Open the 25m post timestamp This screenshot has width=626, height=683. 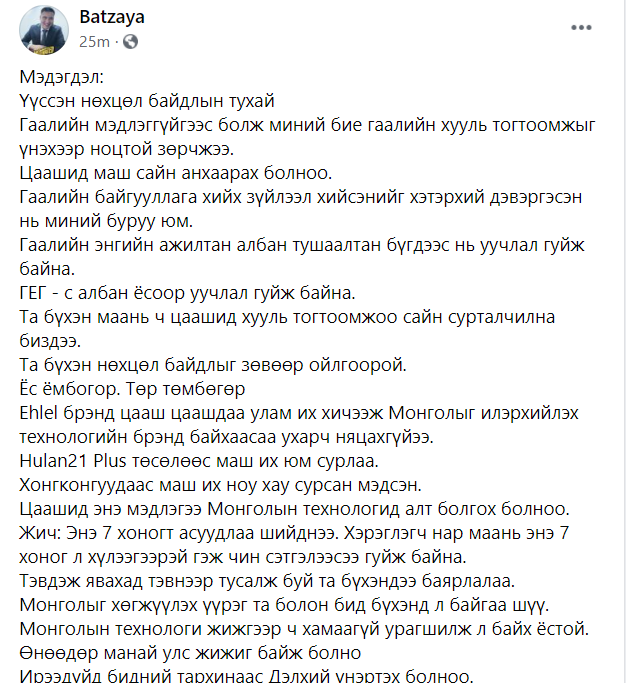pos(94,42)
